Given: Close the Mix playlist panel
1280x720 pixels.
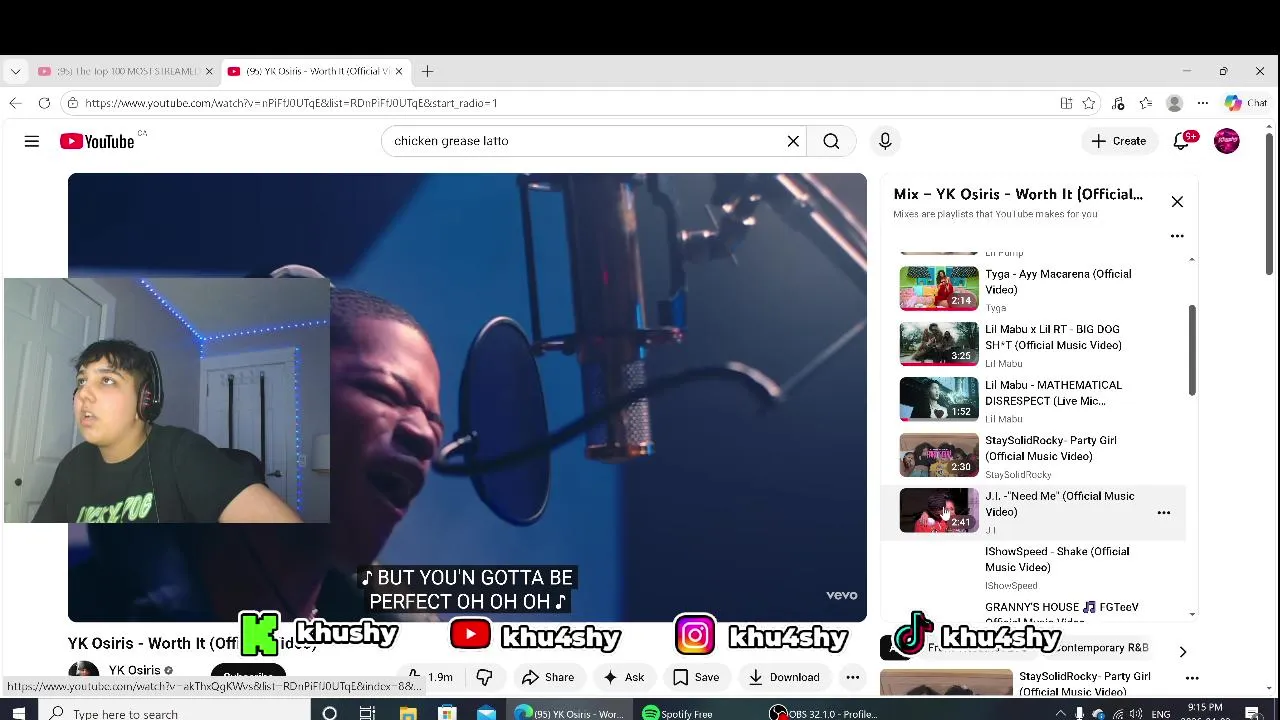Looking at the screenshot, I should point(1177,202).
